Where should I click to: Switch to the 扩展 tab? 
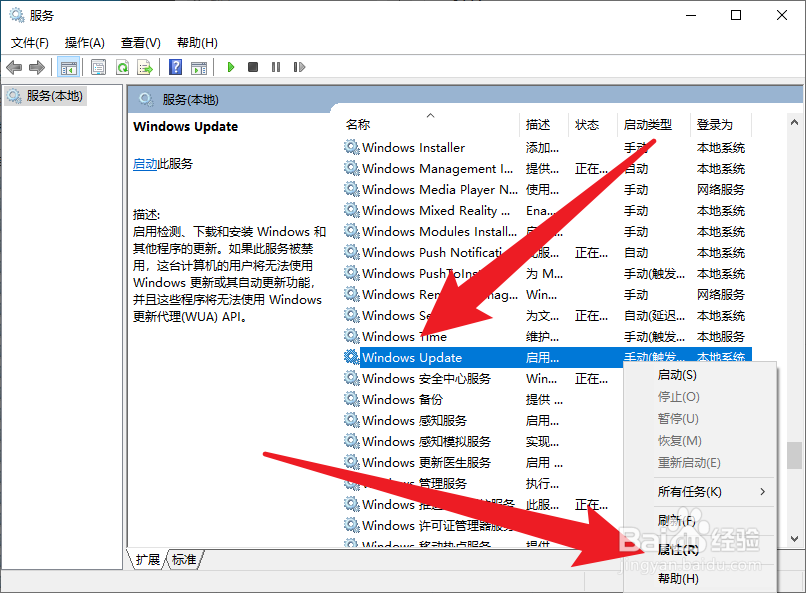pyautogui.click(x=148, y=559)
